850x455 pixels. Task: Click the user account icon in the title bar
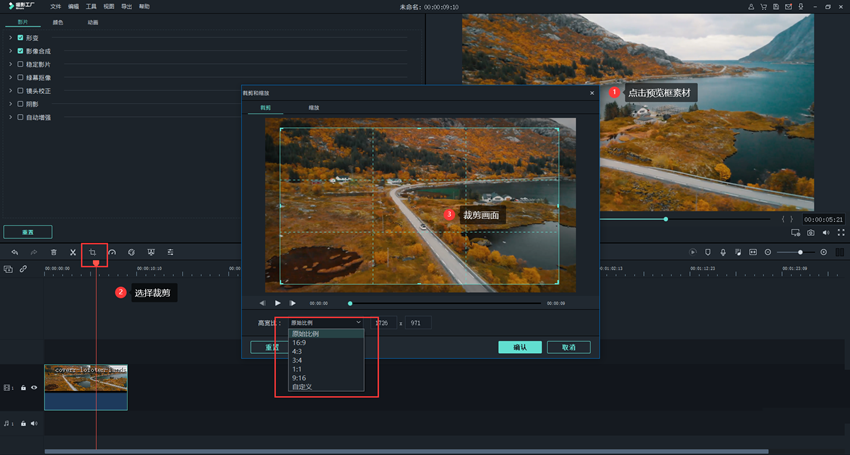751,7
